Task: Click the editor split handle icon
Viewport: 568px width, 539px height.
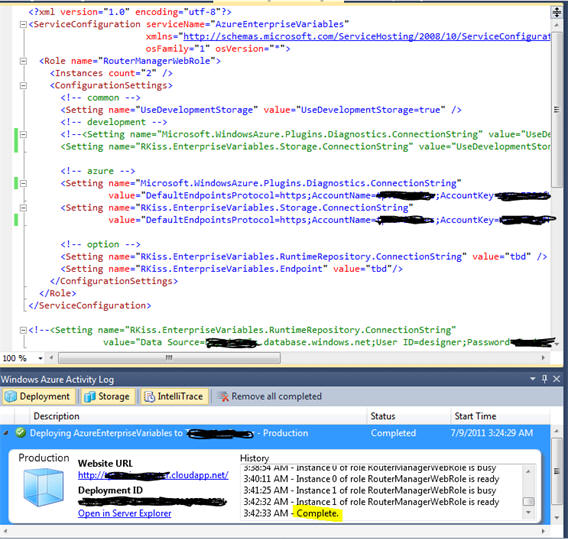Action: pos(556,13)
